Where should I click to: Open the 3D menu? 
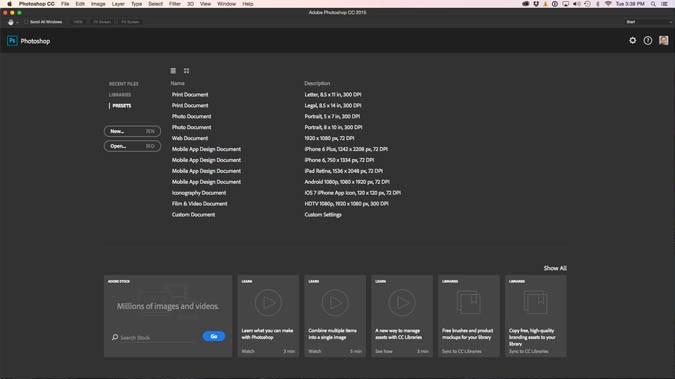190,4
